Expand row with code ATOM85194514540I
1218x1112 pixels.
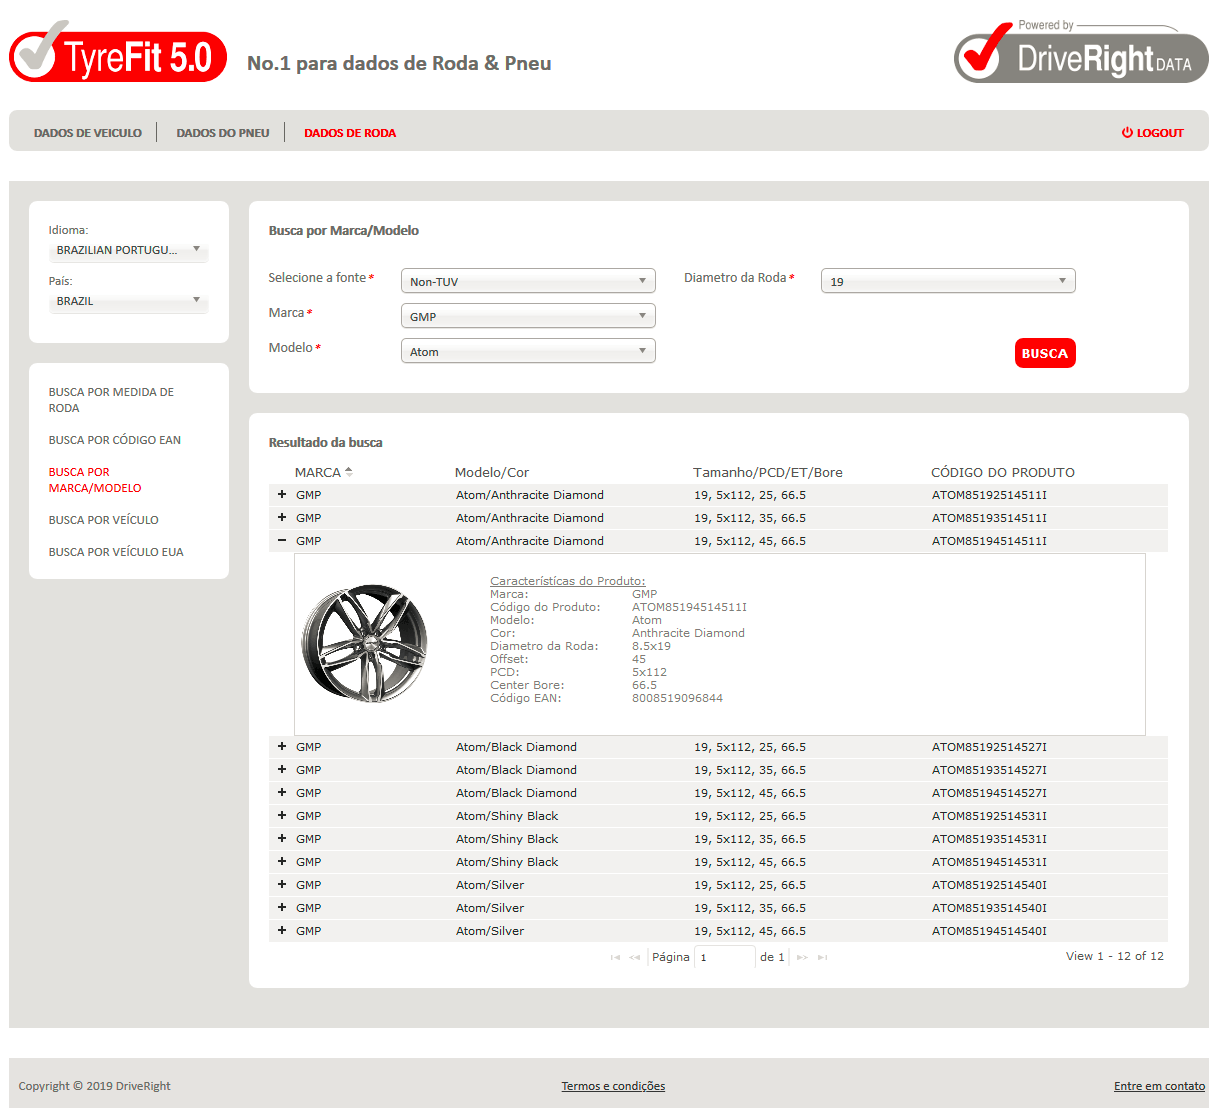[x=282, y=930]
